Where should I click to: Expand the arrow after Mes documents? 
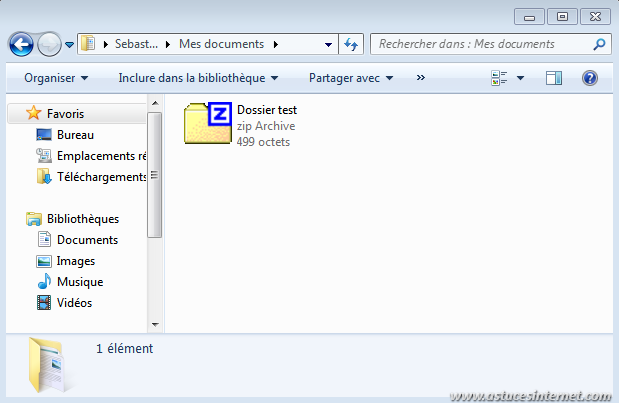(x=276, y=44)
